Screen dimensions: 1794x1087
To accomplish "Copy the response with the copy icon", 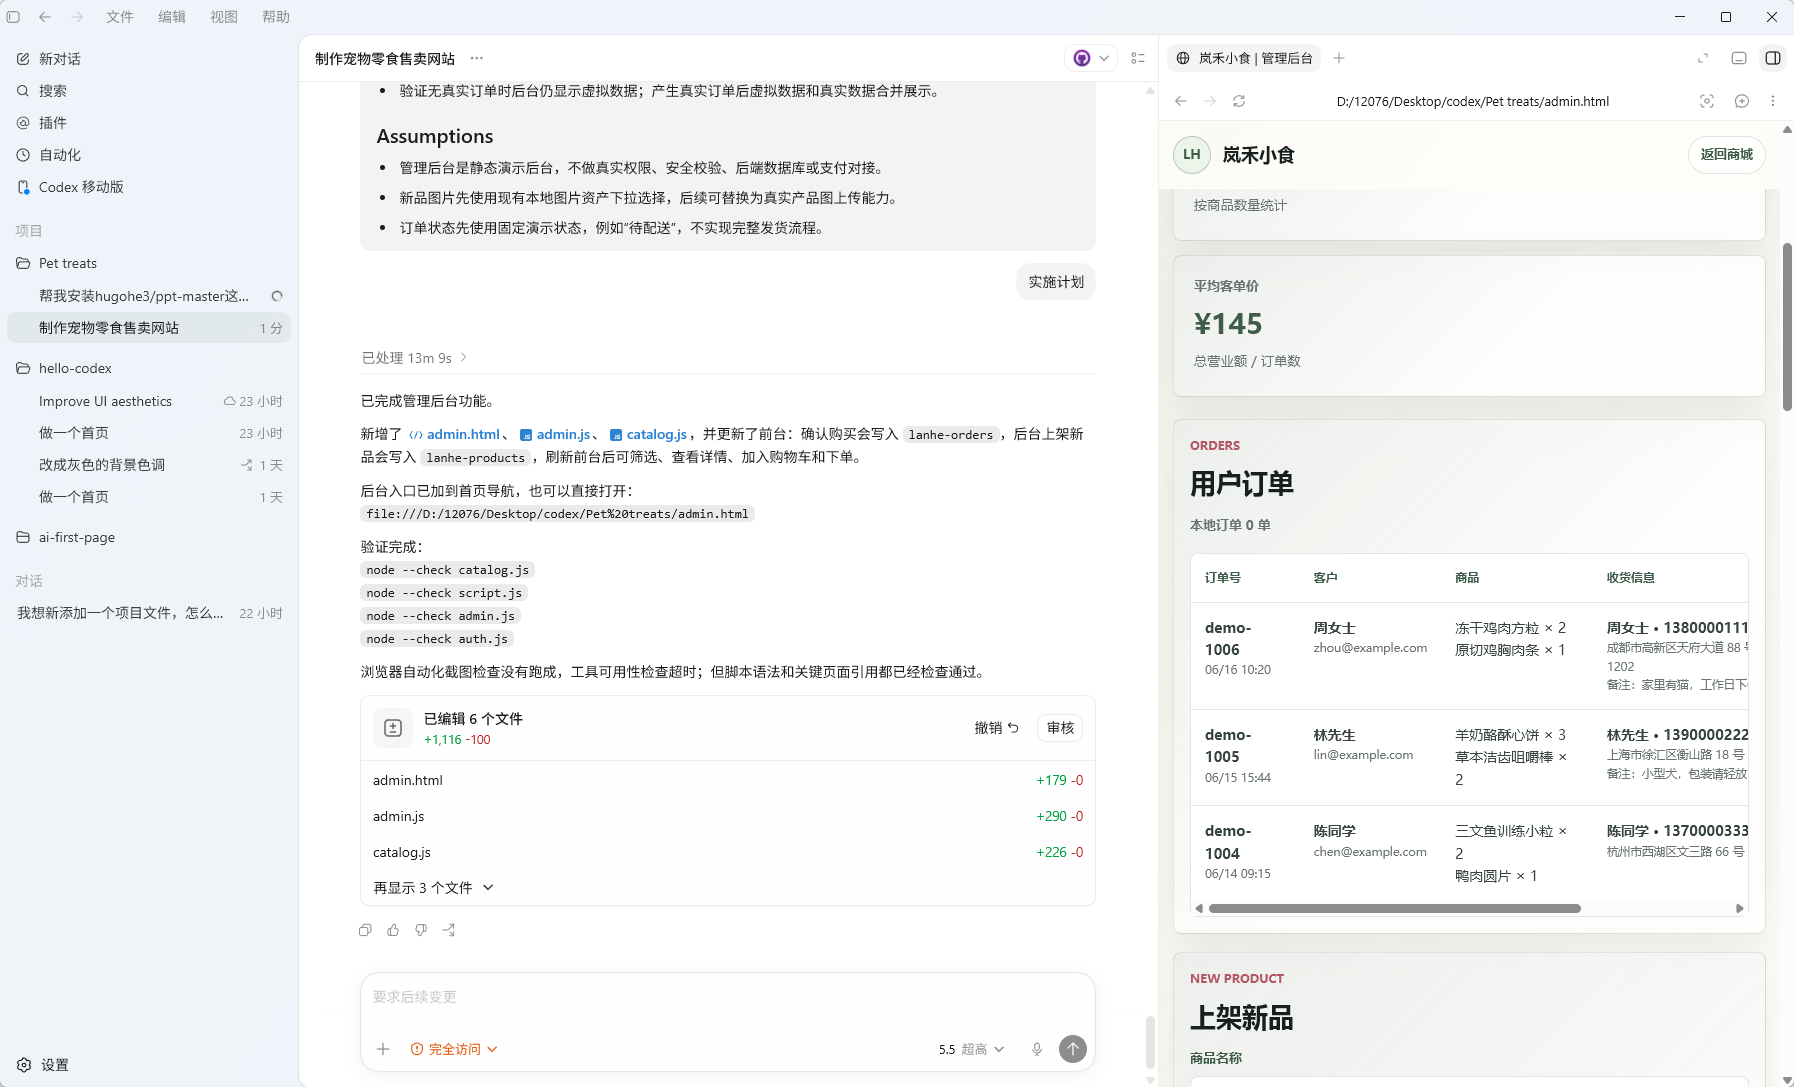I will click(x=365, y=930).
